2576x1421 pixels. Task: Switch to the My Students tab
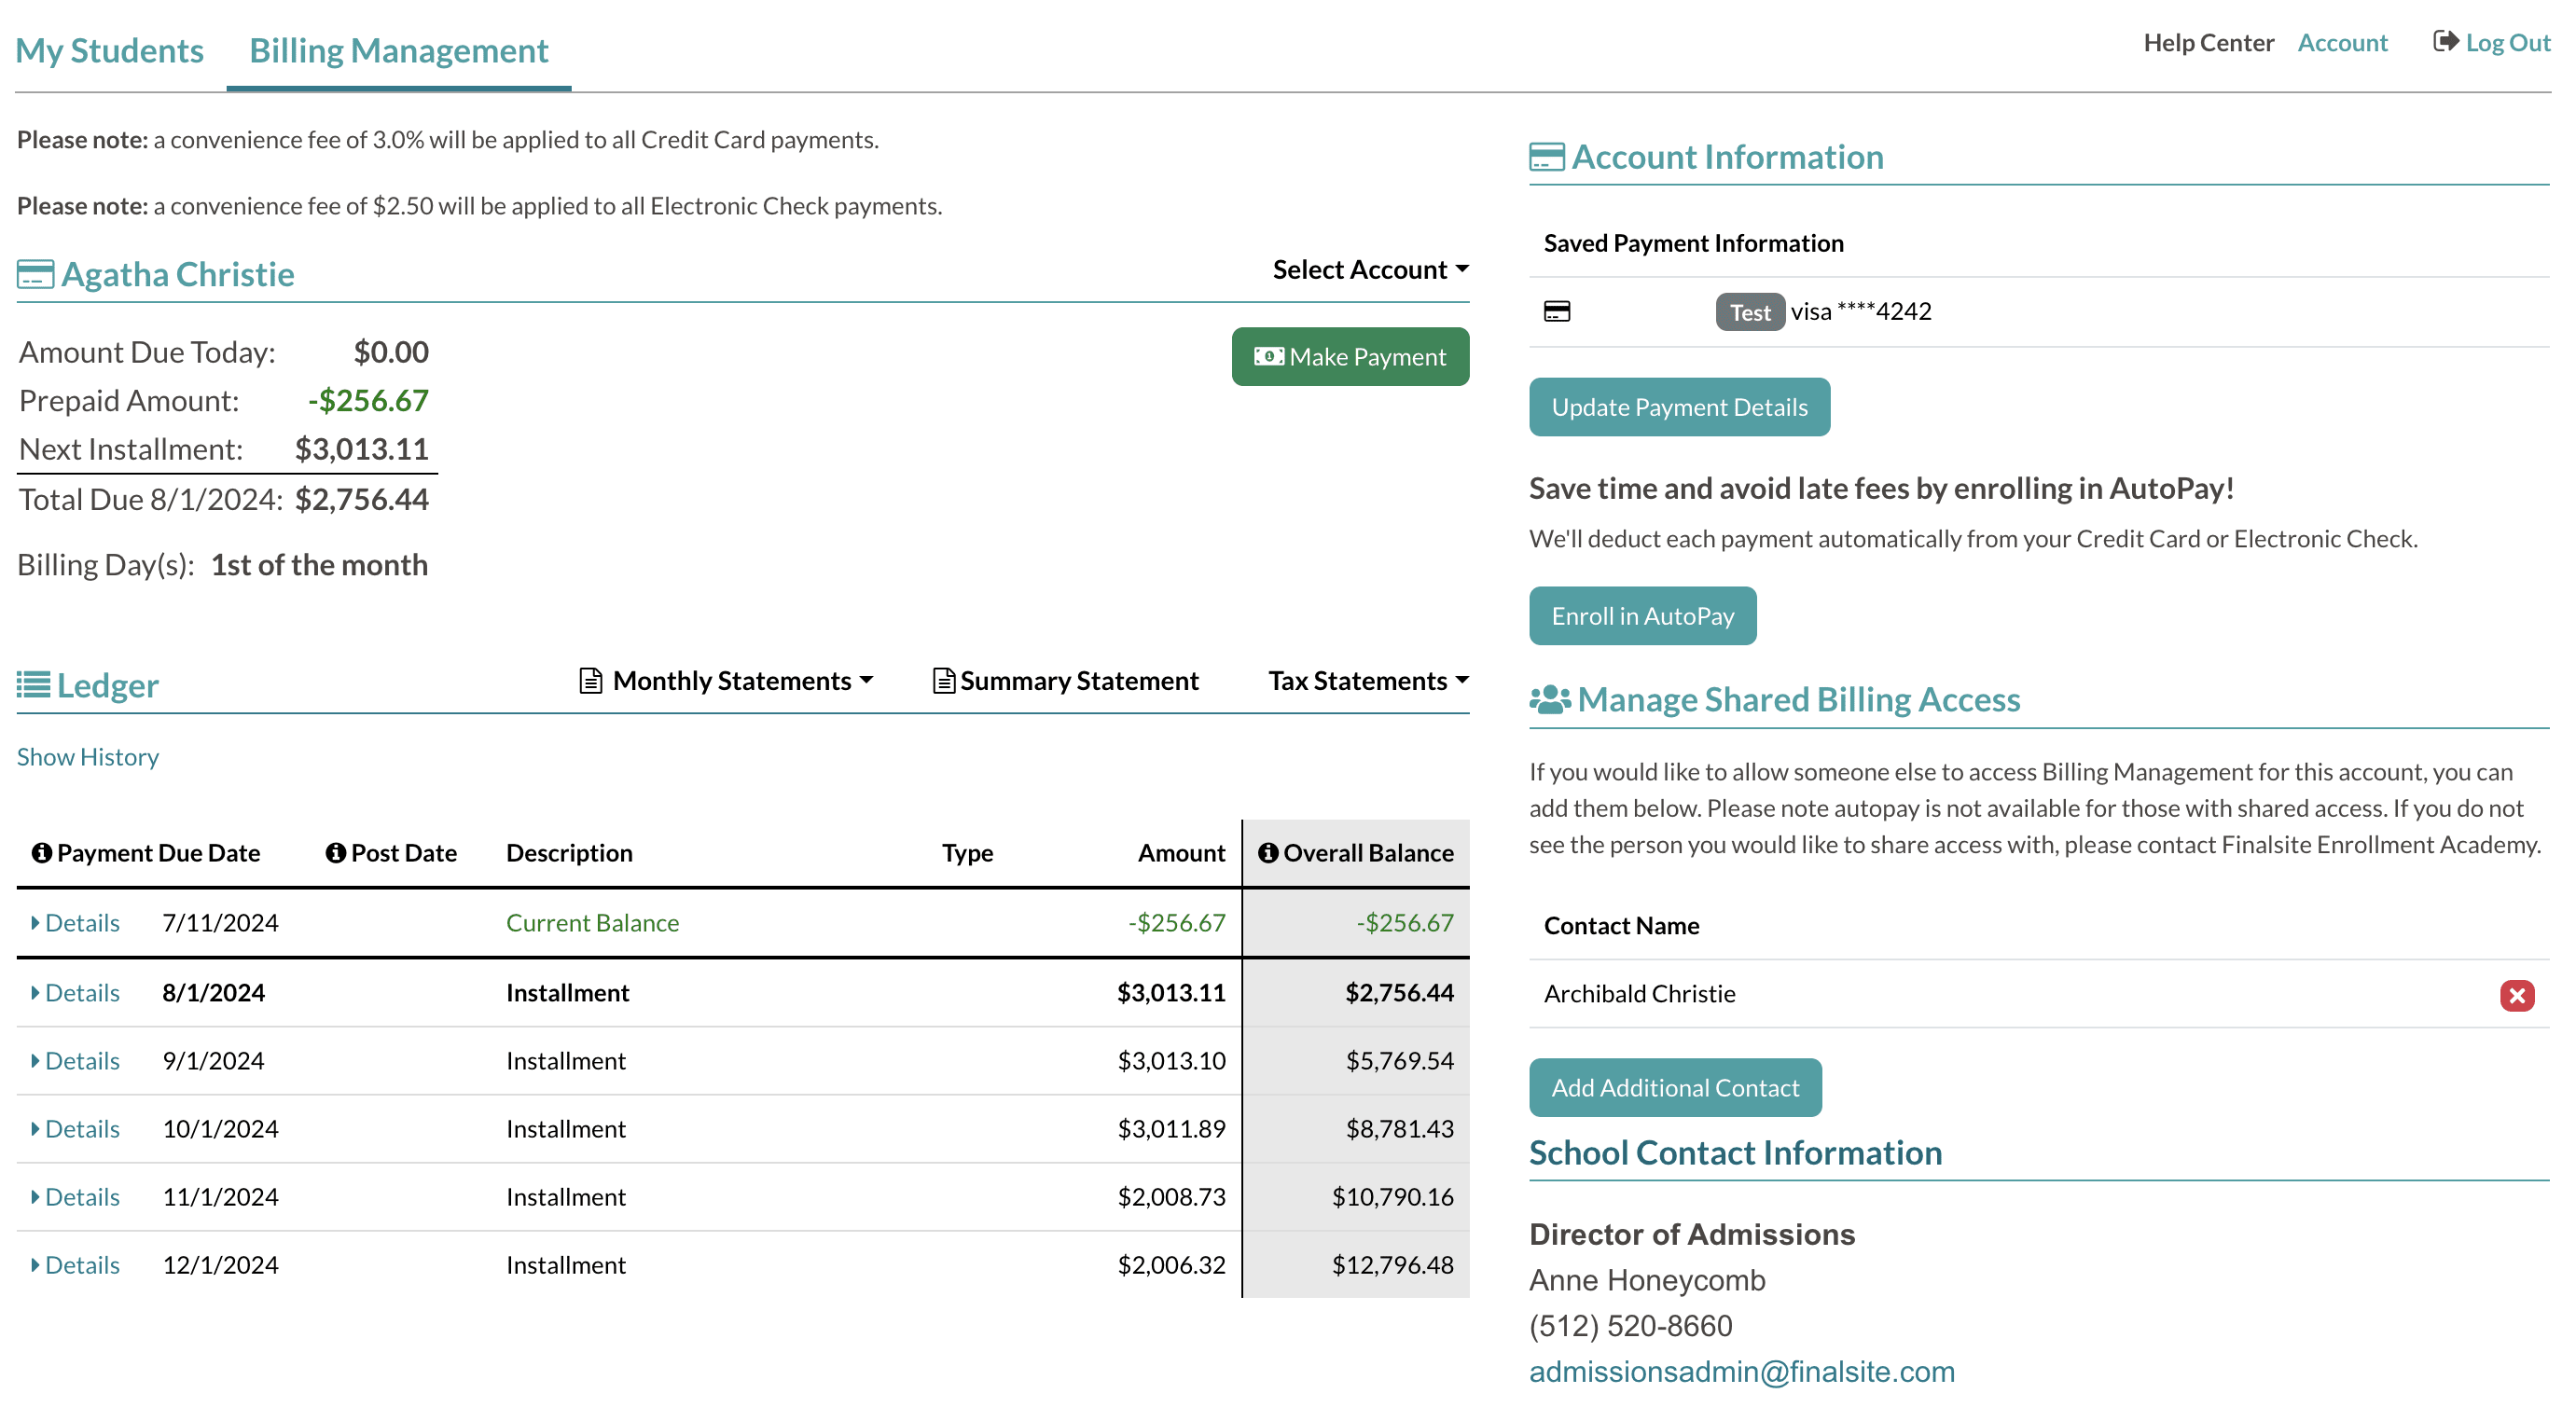[110, 49]
